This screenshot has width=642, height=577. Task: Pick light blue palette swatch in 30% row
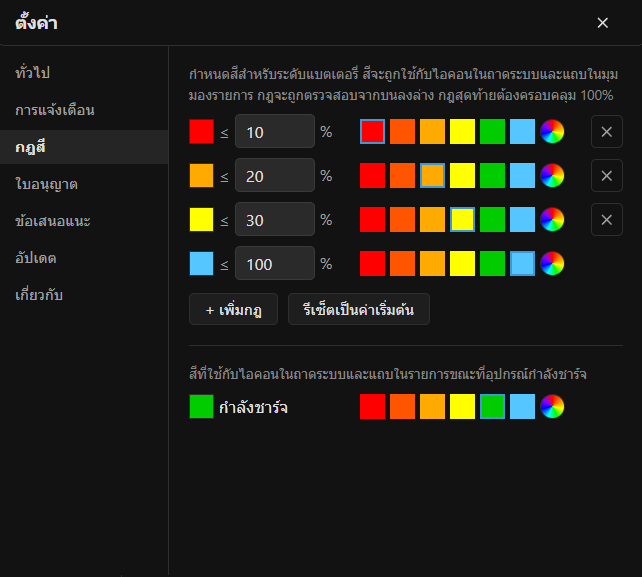[x=522, y=219]
